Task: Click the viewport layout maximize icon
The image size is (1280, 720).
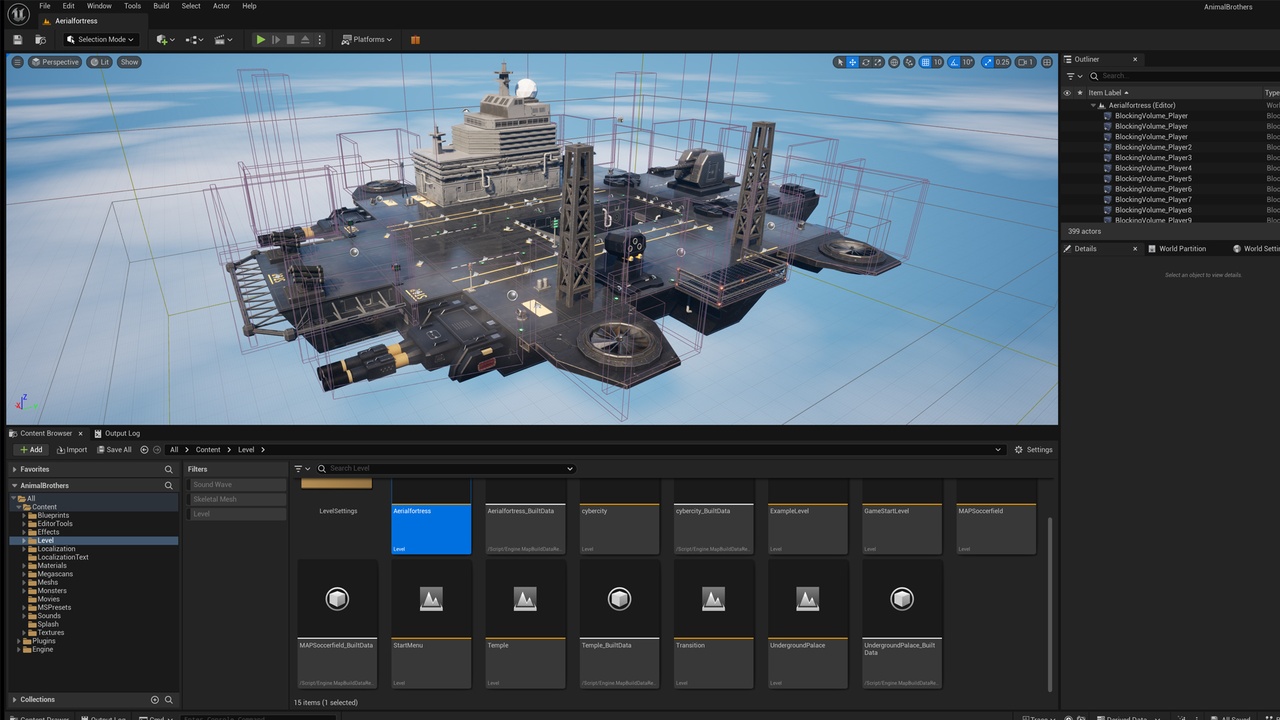Action: (x=1047, y=62)
